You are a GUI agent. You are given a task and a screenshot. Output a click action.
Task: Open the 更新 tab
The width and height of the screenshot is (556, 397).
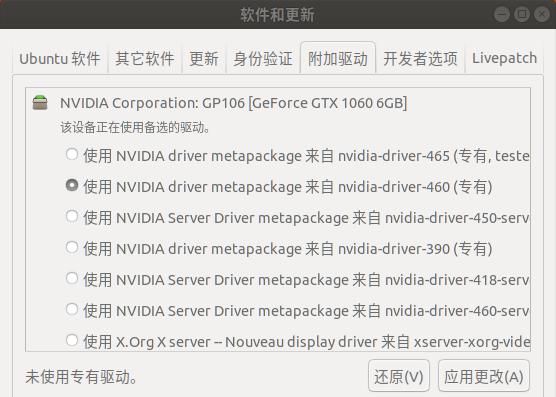point(204,58)
